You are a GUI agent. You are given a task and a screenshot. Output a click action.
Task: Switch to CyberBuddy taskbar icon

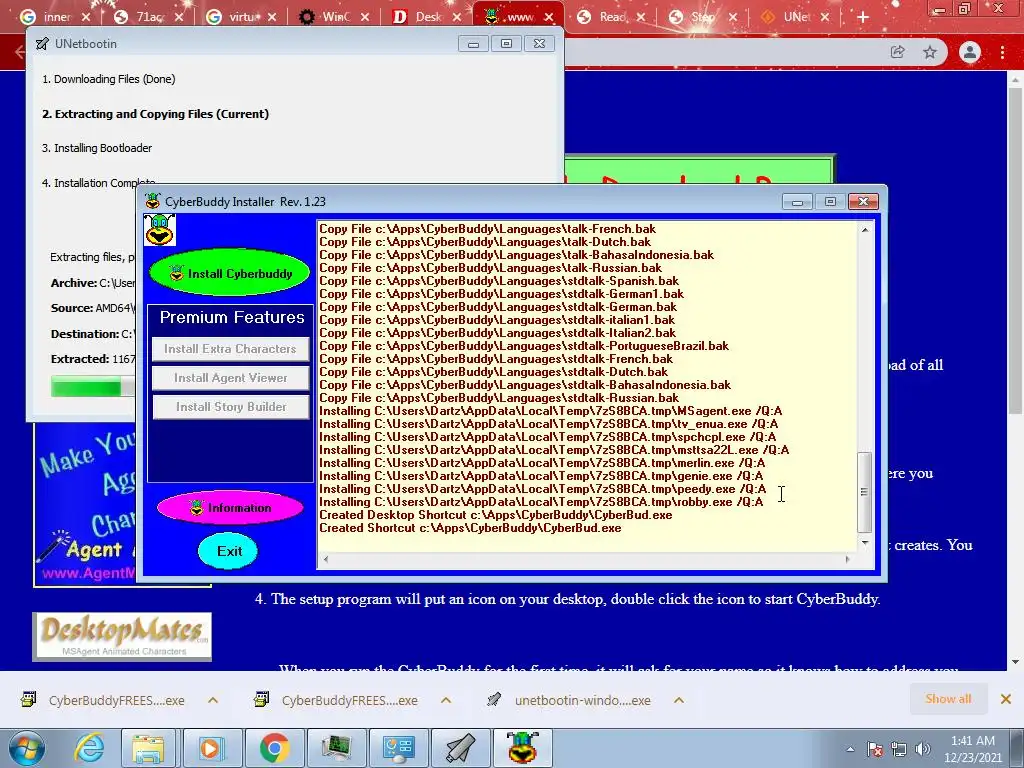(x=522, y=748)
